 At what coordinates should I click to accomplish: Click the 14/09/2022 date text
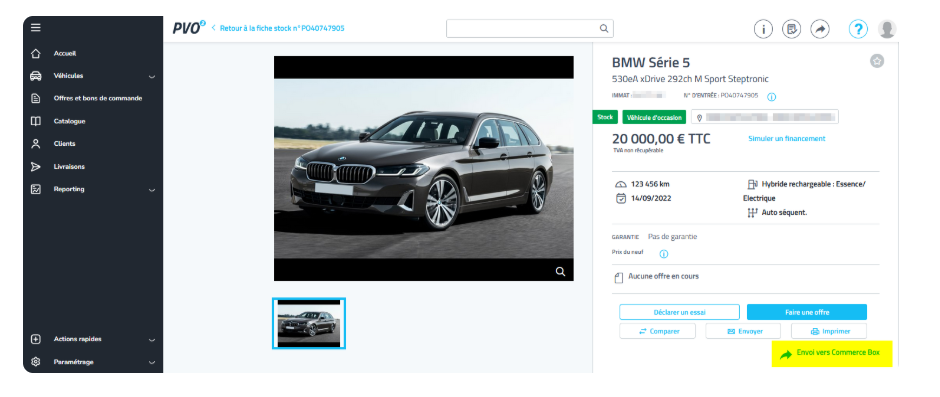click(x=651, y=198)
